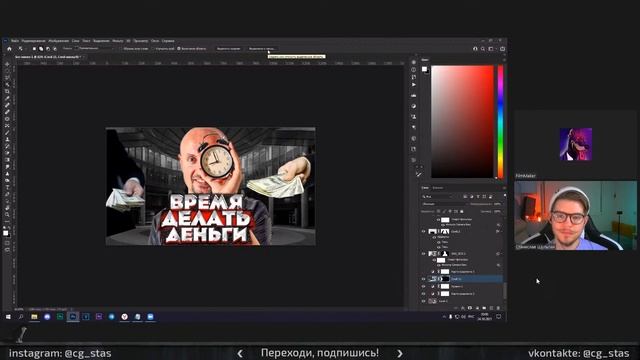
Task: Filter layers by adjustment layer icon
Action: [x=472, y=197]
